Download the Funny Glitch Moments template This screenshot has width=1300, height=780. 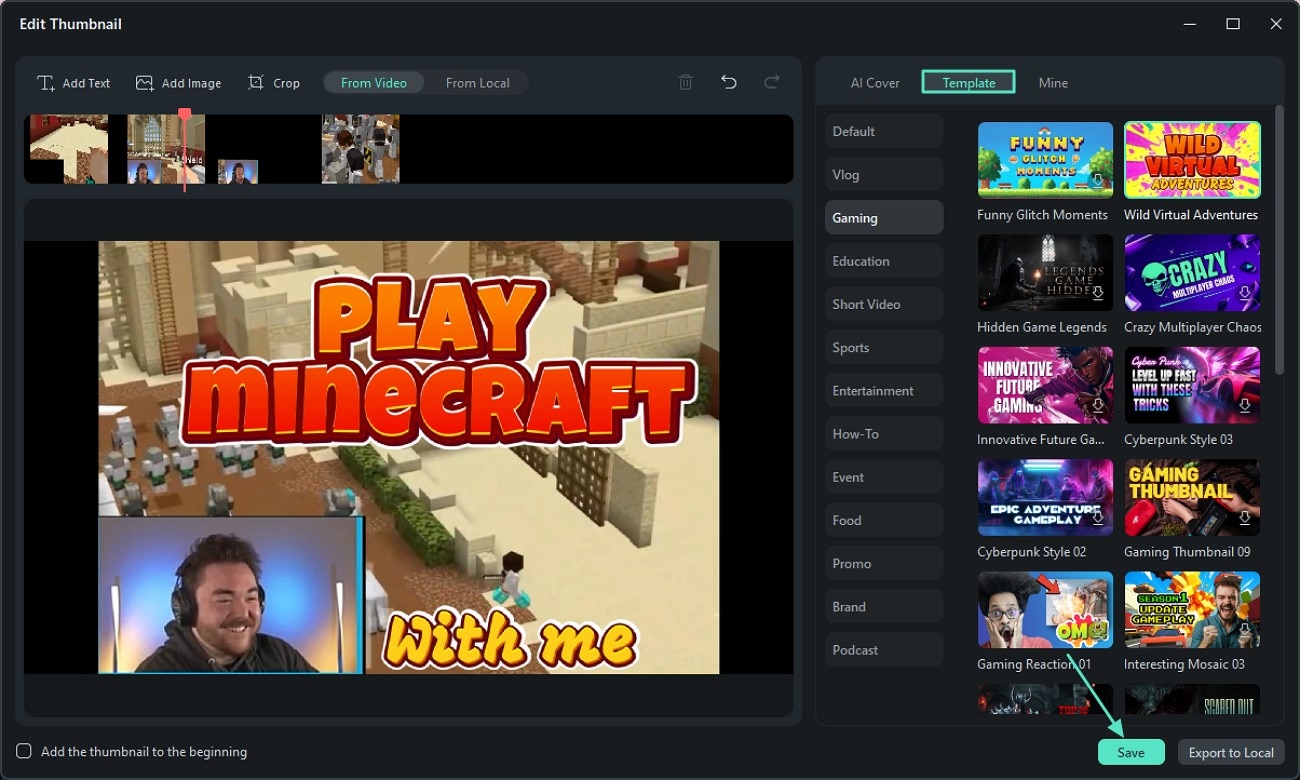(1098, 181)
